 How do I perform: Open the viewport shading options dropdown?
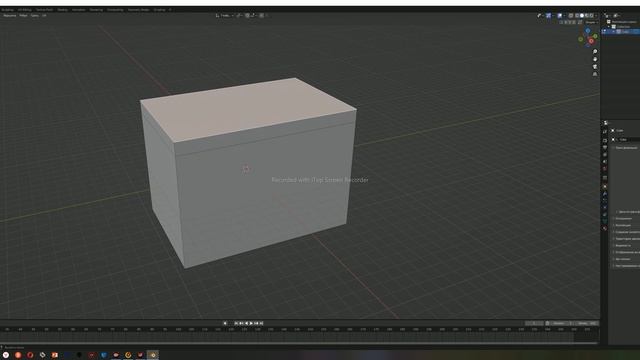[x=596, y=16]
